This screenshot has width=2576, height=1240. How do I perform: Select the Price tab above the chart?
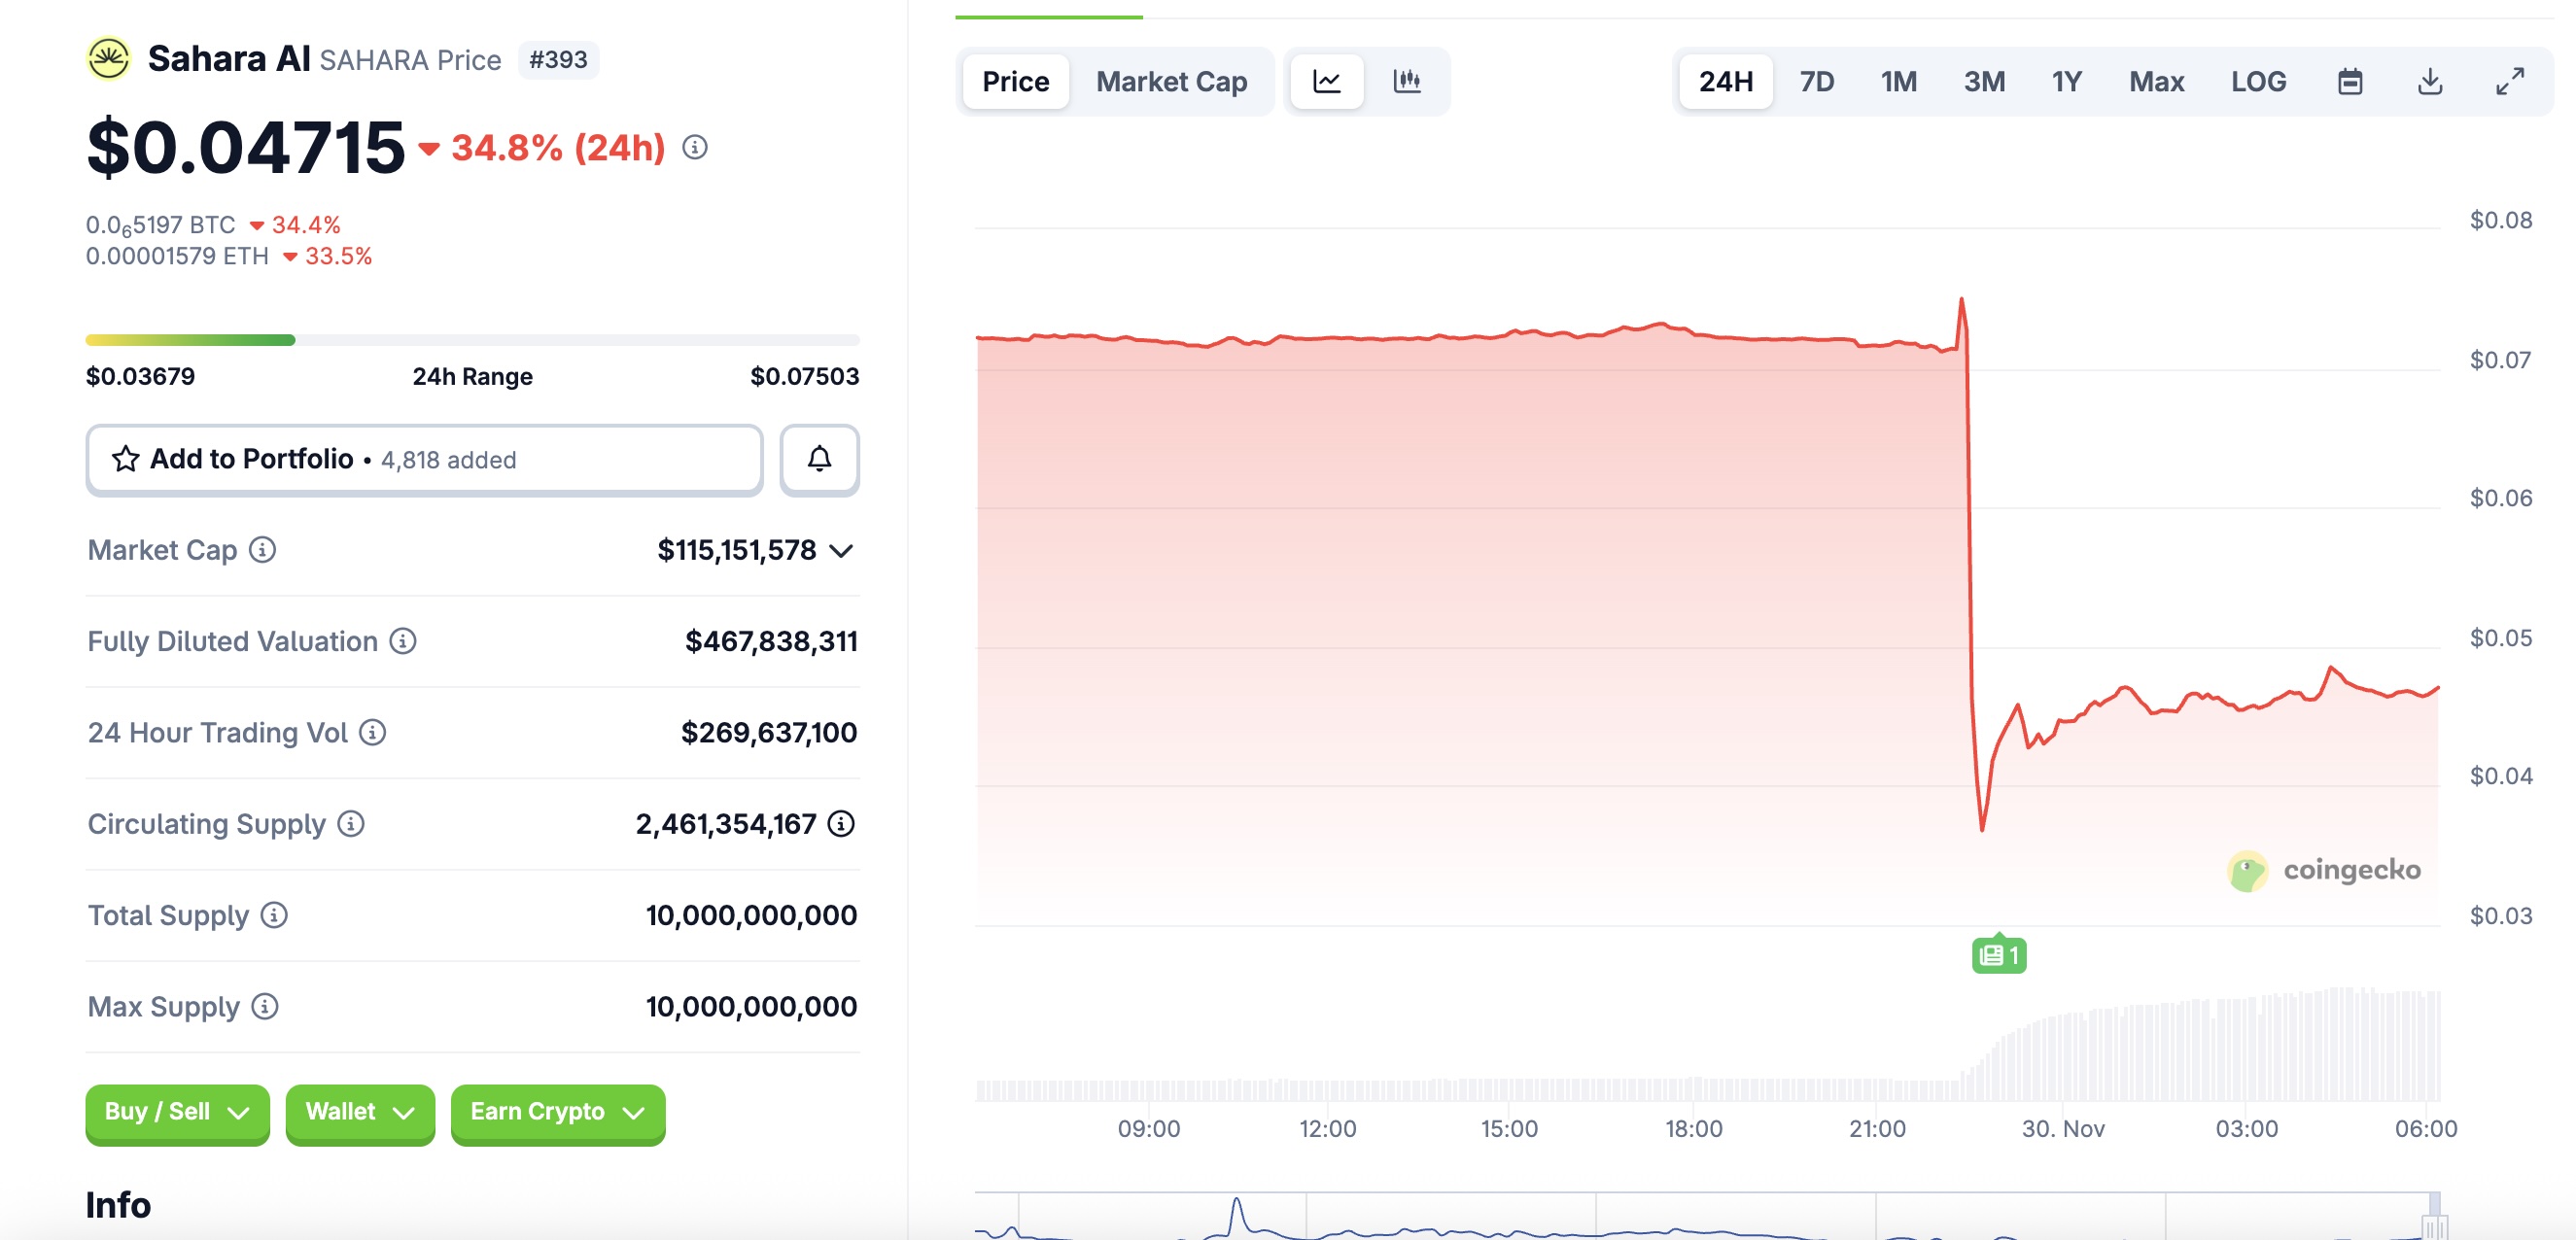[1015, 81]
